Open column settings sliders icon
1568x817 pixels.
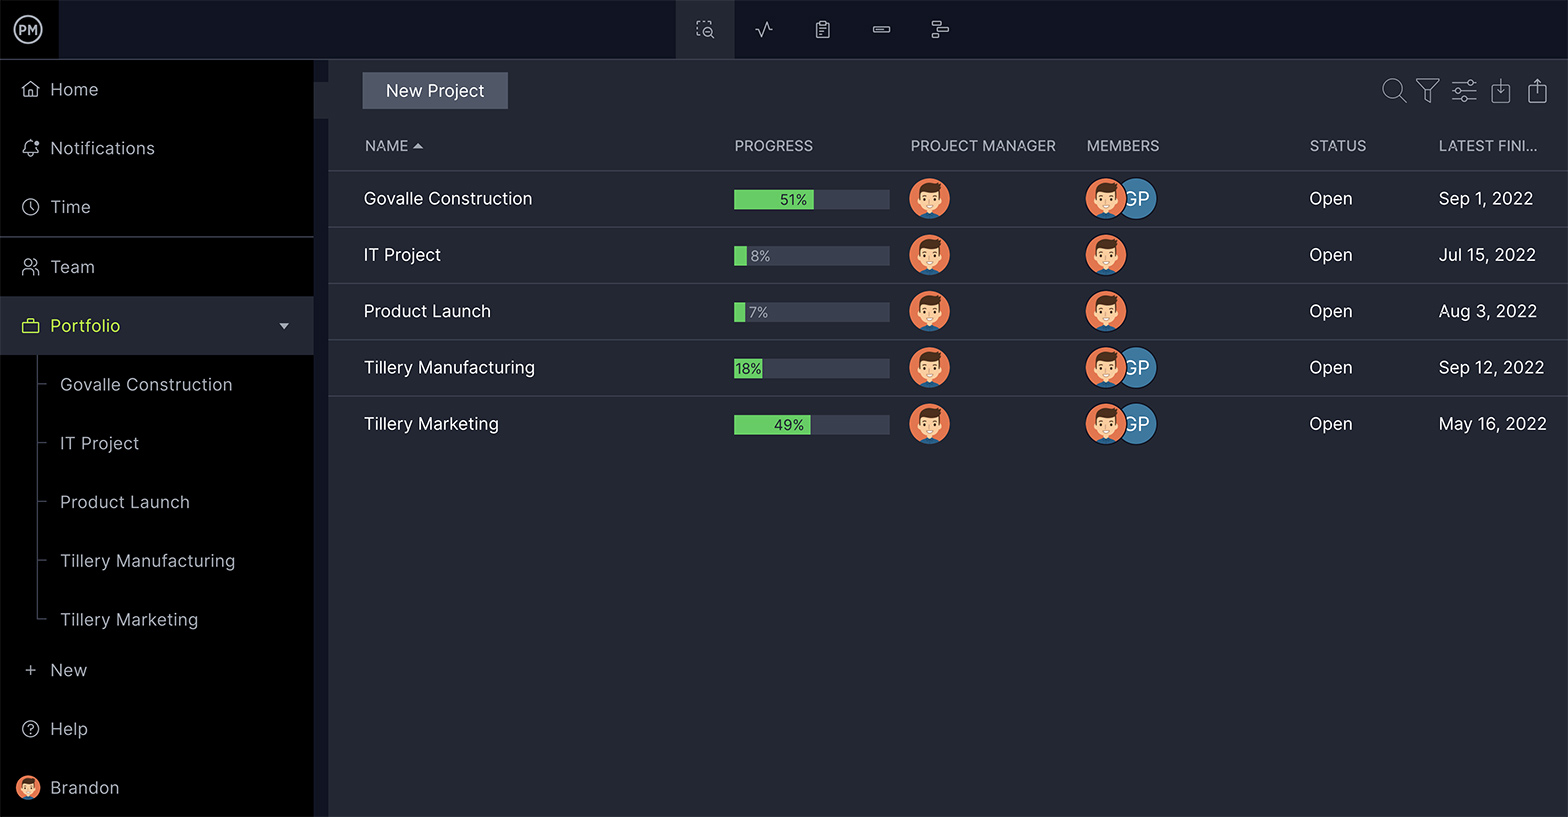coord(1464,91)
